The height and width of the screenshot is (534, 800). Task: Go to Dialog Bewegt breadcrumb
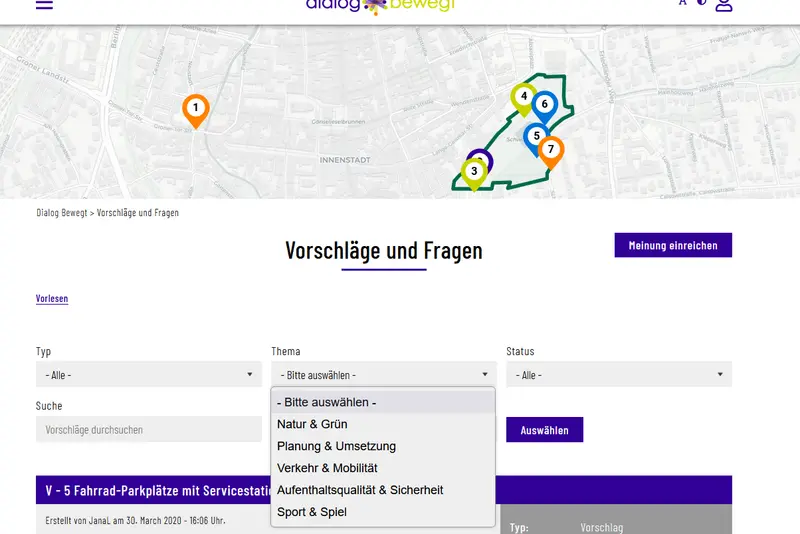62,213
